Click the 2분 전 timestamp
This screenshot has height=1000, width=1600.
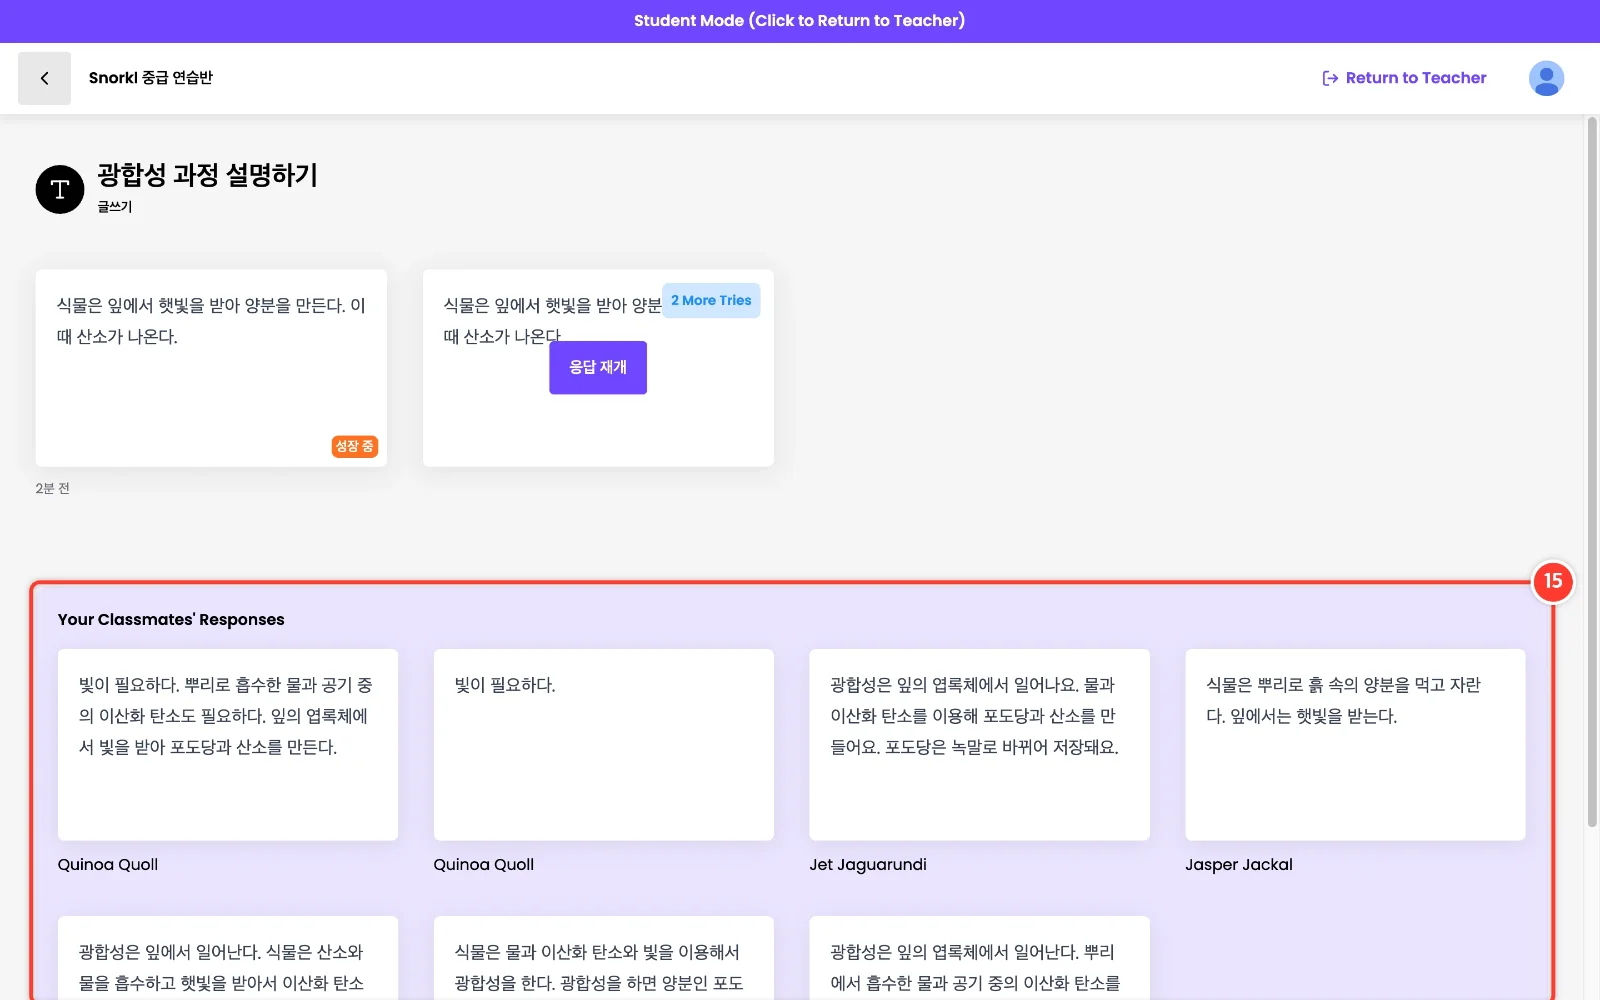(53, 488)
